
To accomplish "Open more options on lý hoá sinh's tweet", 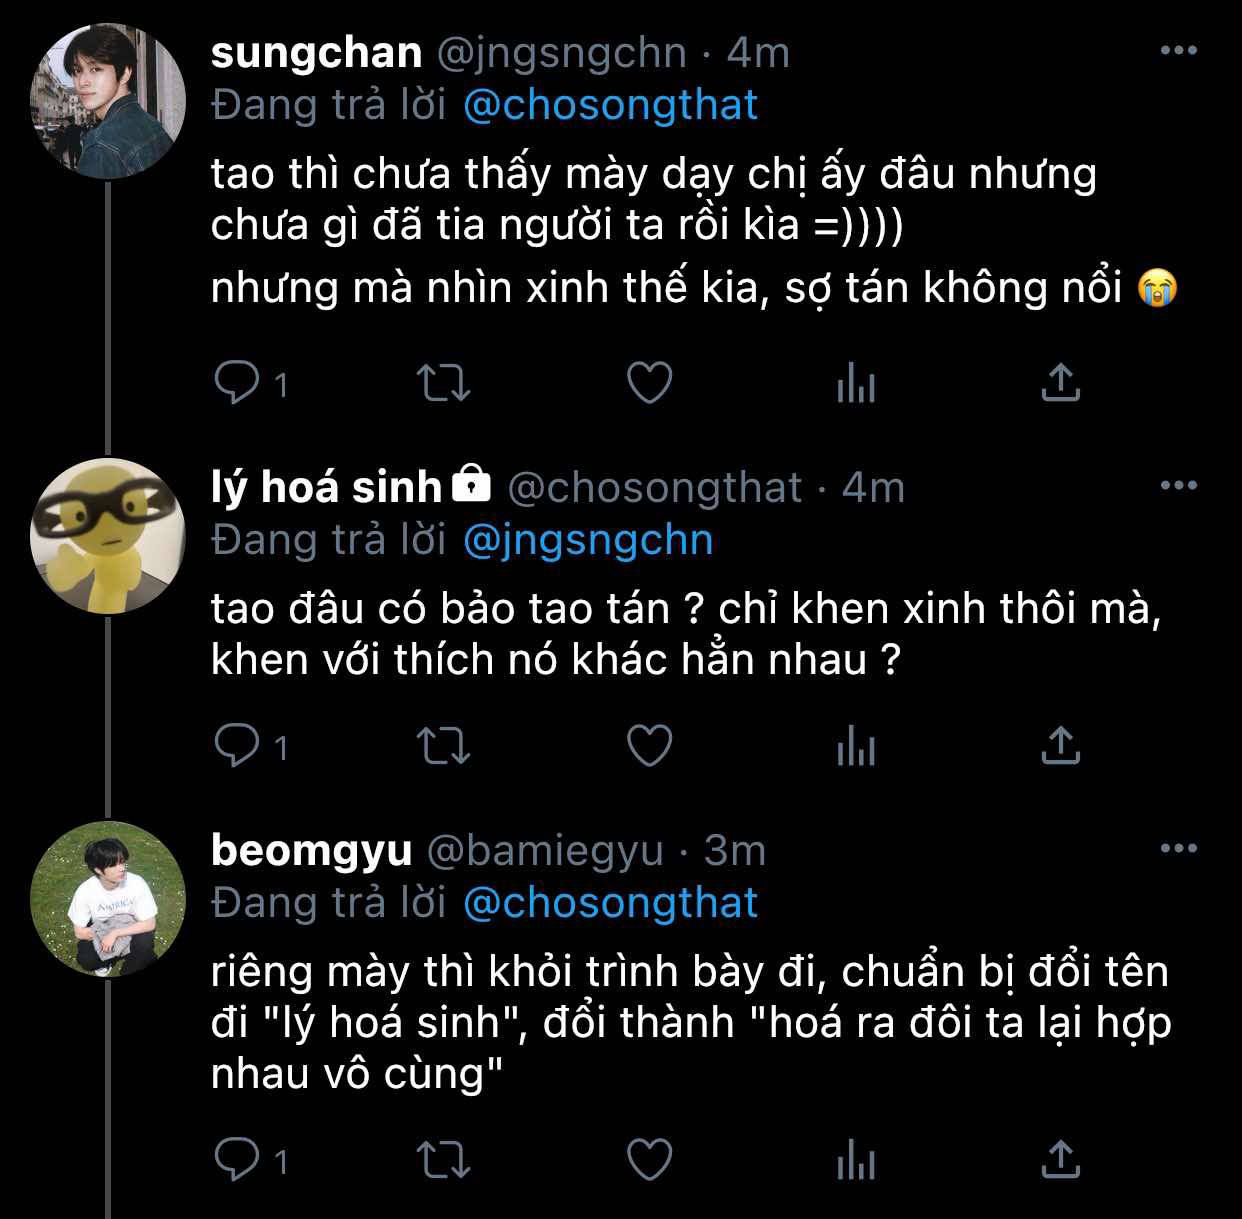I will click(x=1178, y=486).
